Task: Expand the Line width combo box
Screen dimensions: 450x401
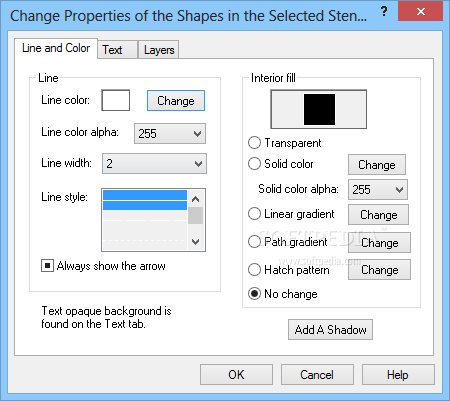Action: pyautogui.click(x=154, y=163)
